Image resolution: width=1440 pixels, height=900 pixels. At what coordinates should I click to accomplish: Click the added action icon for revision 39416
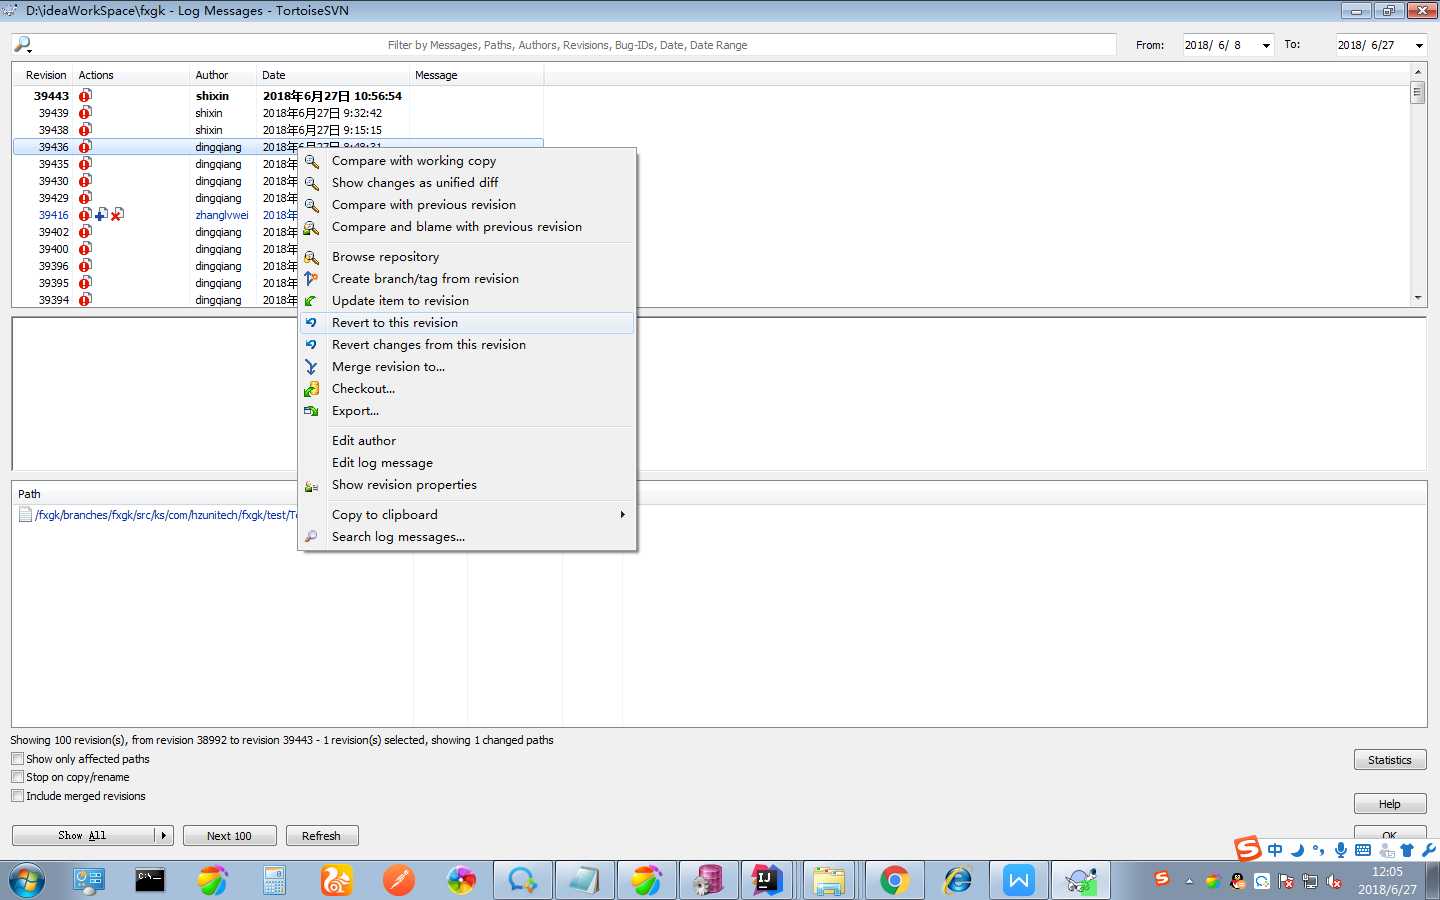tap(101, 215)
